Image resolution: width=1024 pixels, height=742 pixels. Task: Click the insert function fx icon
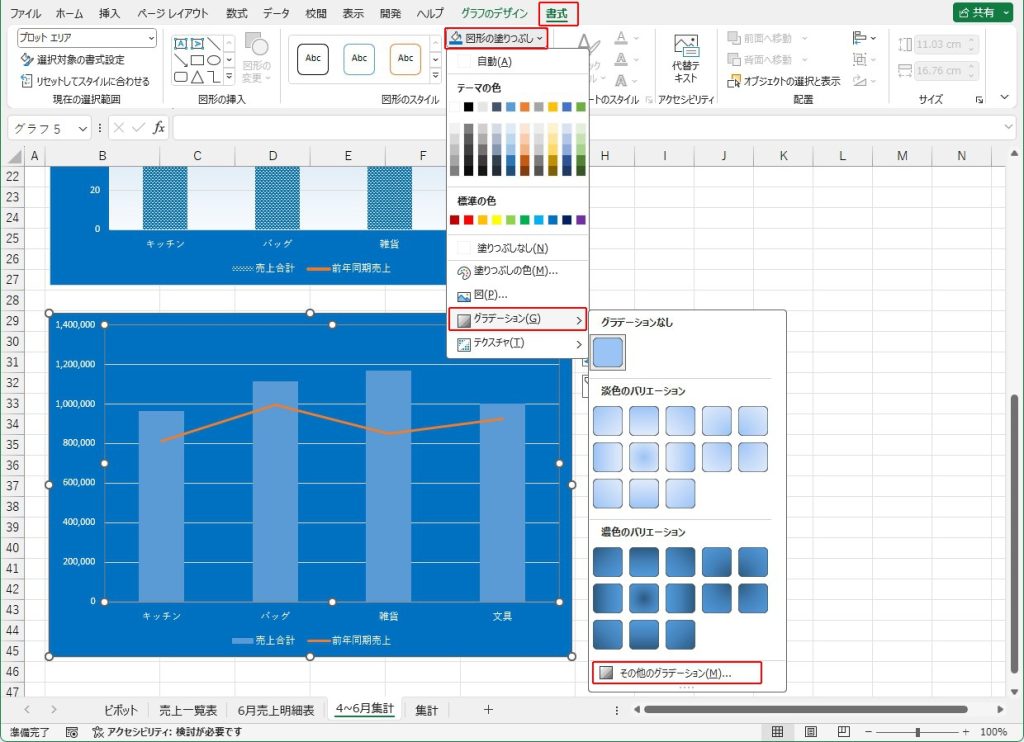(159, 128)
